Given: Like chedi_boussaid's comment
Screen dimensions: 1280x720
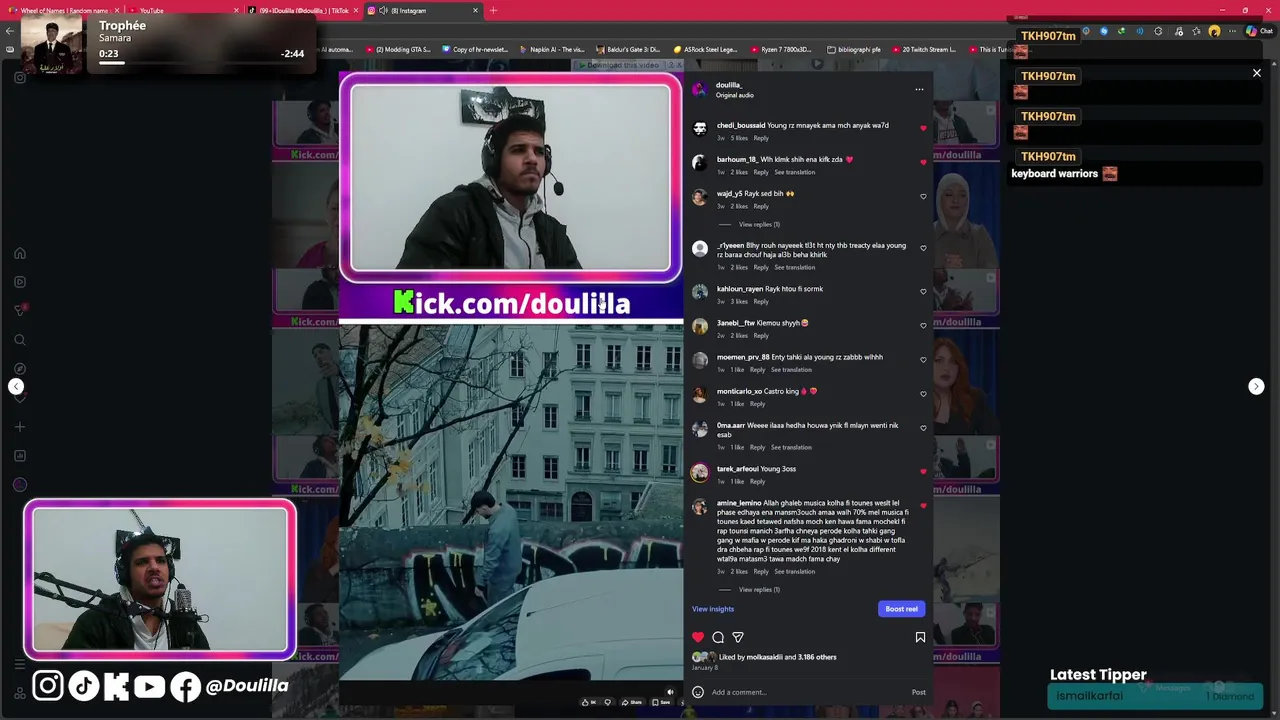Looking at the screenshot, I should click(923, 128).
